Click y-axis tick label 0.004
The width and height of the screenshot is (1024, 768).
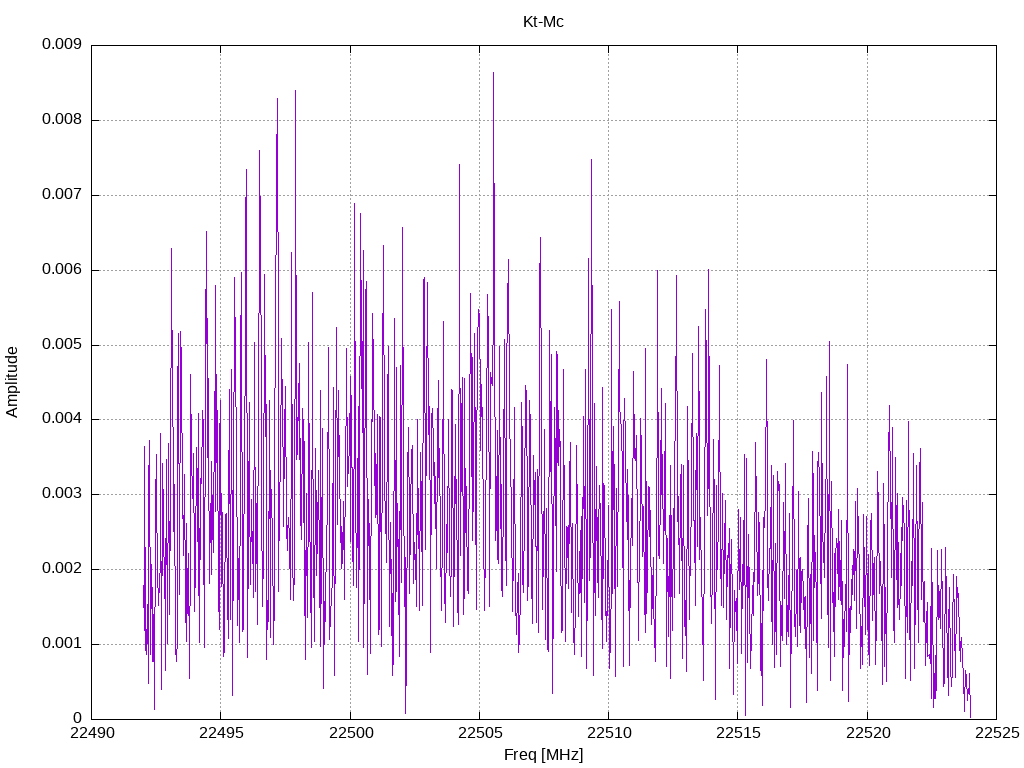(x=62, y=419)
